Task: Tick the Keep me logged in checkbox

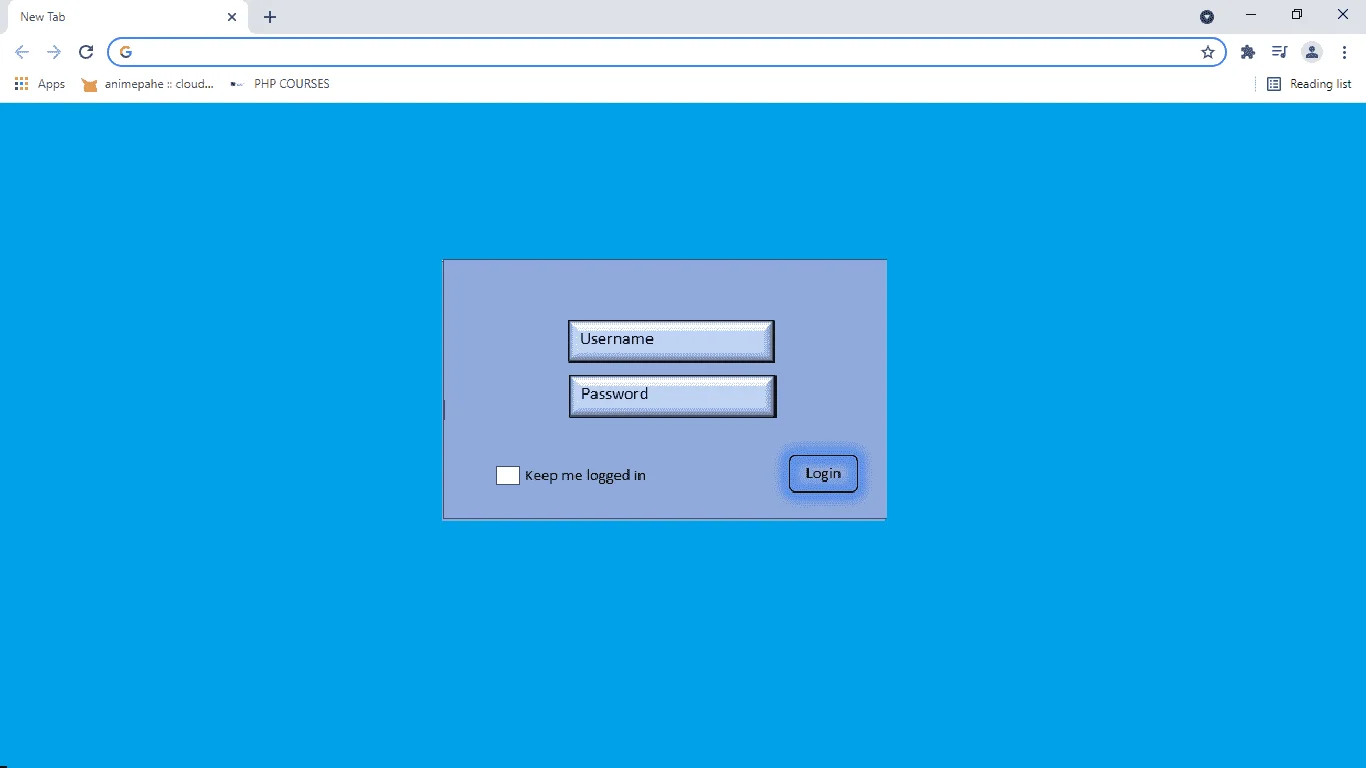Action: [x=508, y=475]
